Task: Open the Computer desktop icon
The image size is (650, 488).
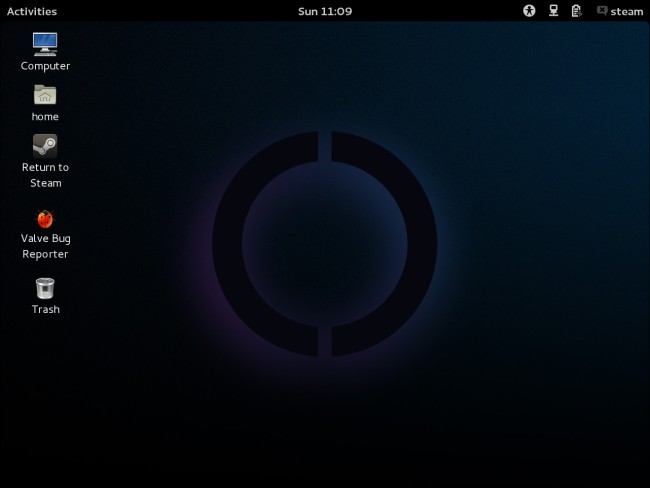Action: [45, 44]
